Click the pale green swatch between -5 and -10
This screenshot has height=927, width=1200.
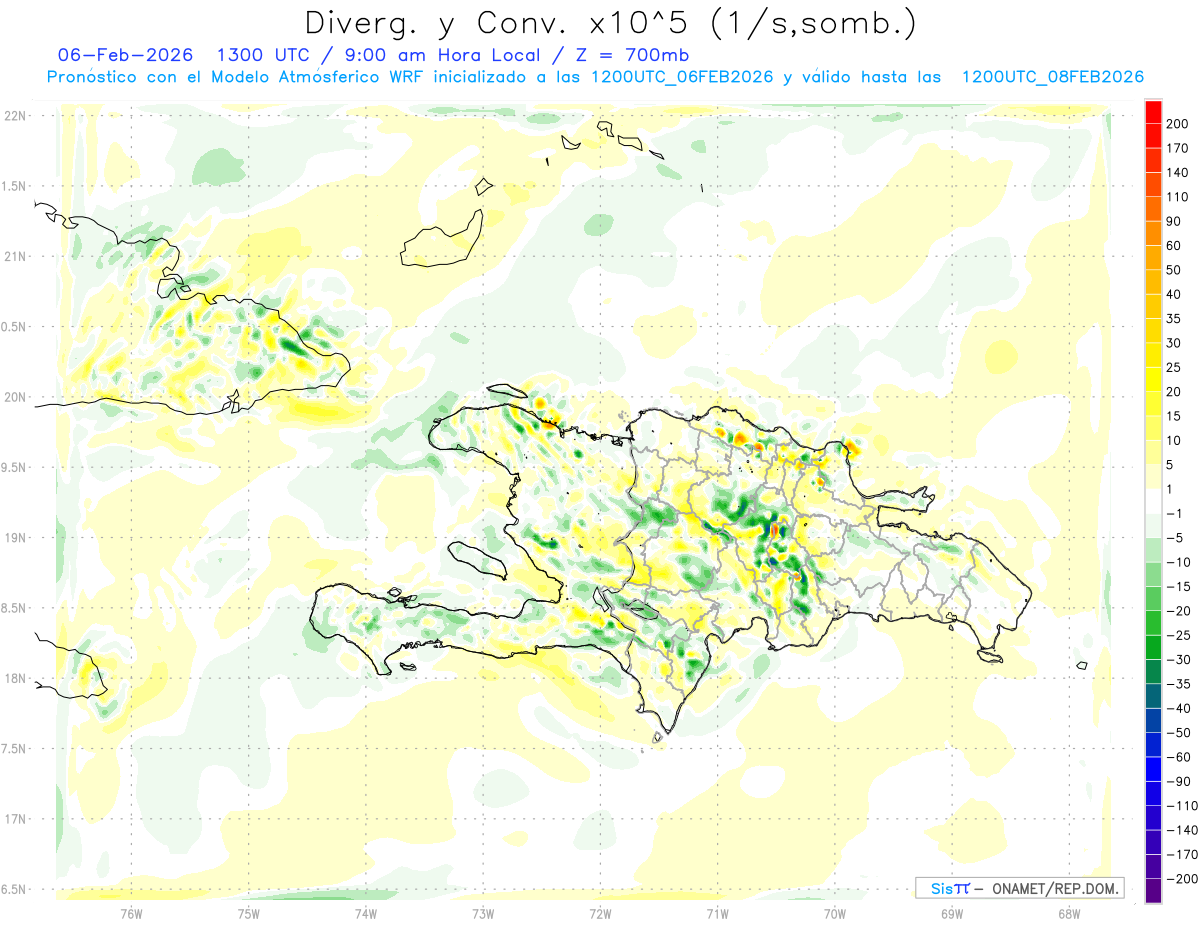point(1153,550)
